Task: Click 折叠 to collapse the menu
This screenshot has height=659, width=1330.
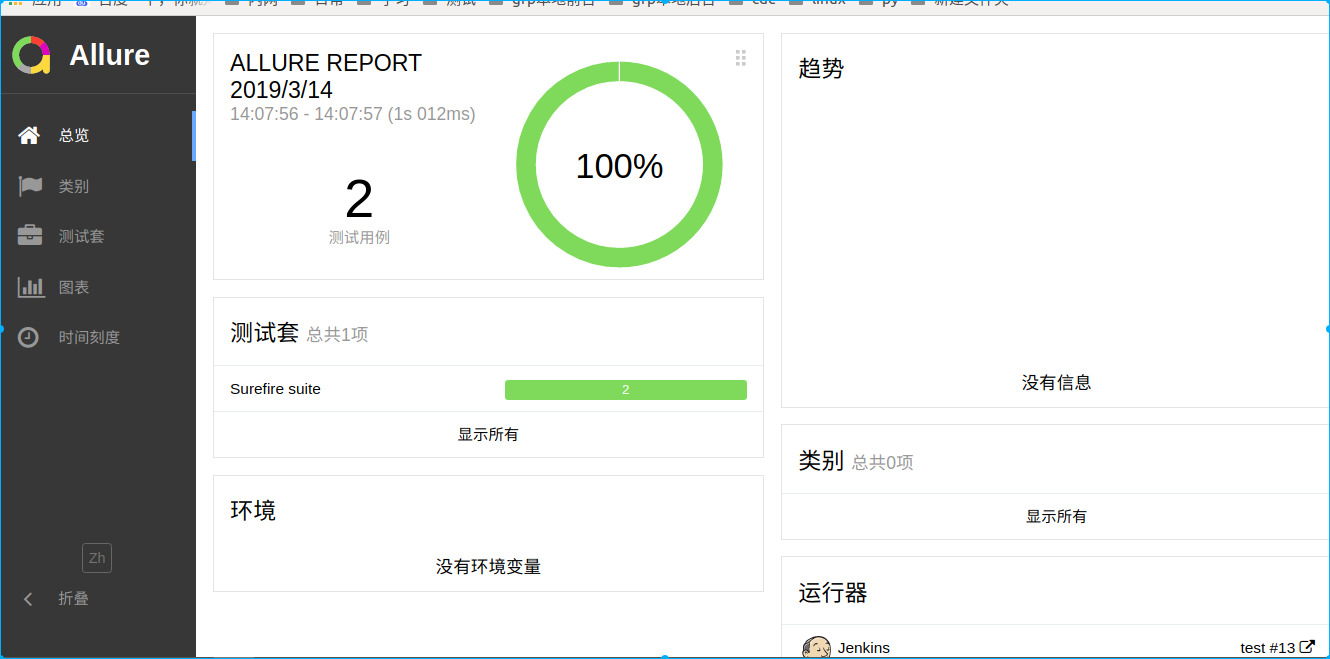Action: [73, 599]
